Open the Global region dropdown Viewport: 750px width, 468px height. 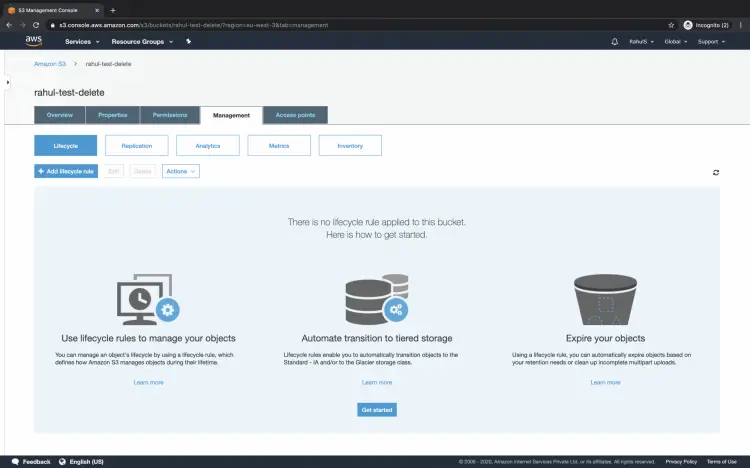click(676, 42)
